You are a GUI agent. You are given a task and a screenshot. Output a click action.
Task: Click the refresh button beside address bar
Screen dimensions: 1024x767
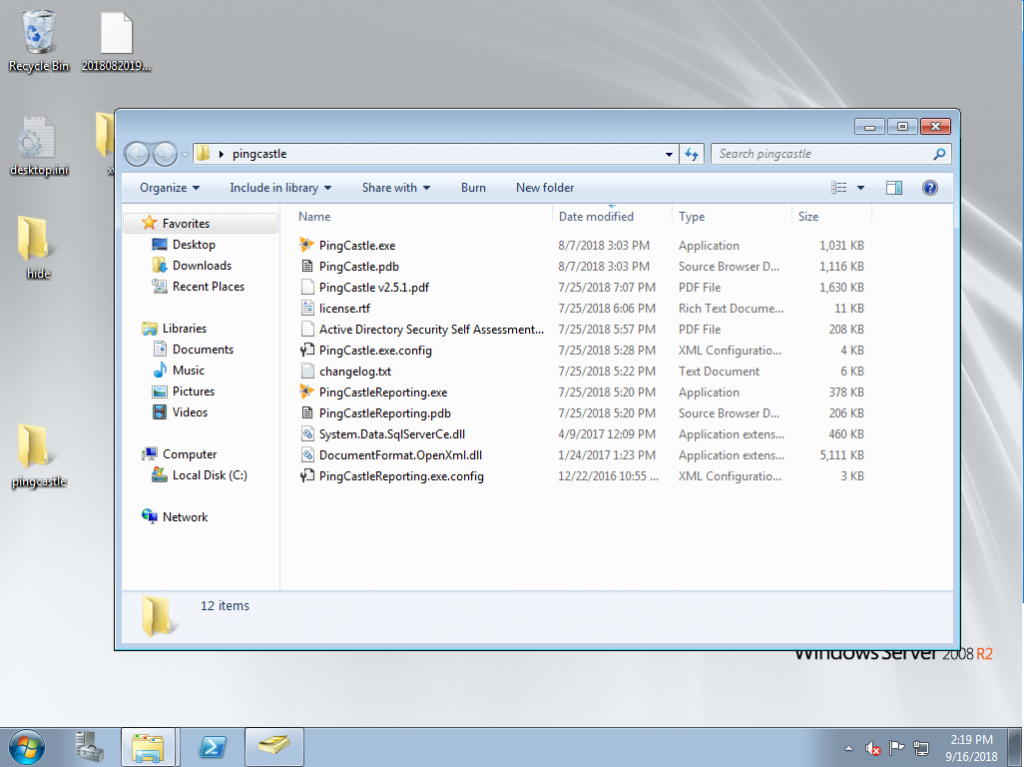(691, 154)
